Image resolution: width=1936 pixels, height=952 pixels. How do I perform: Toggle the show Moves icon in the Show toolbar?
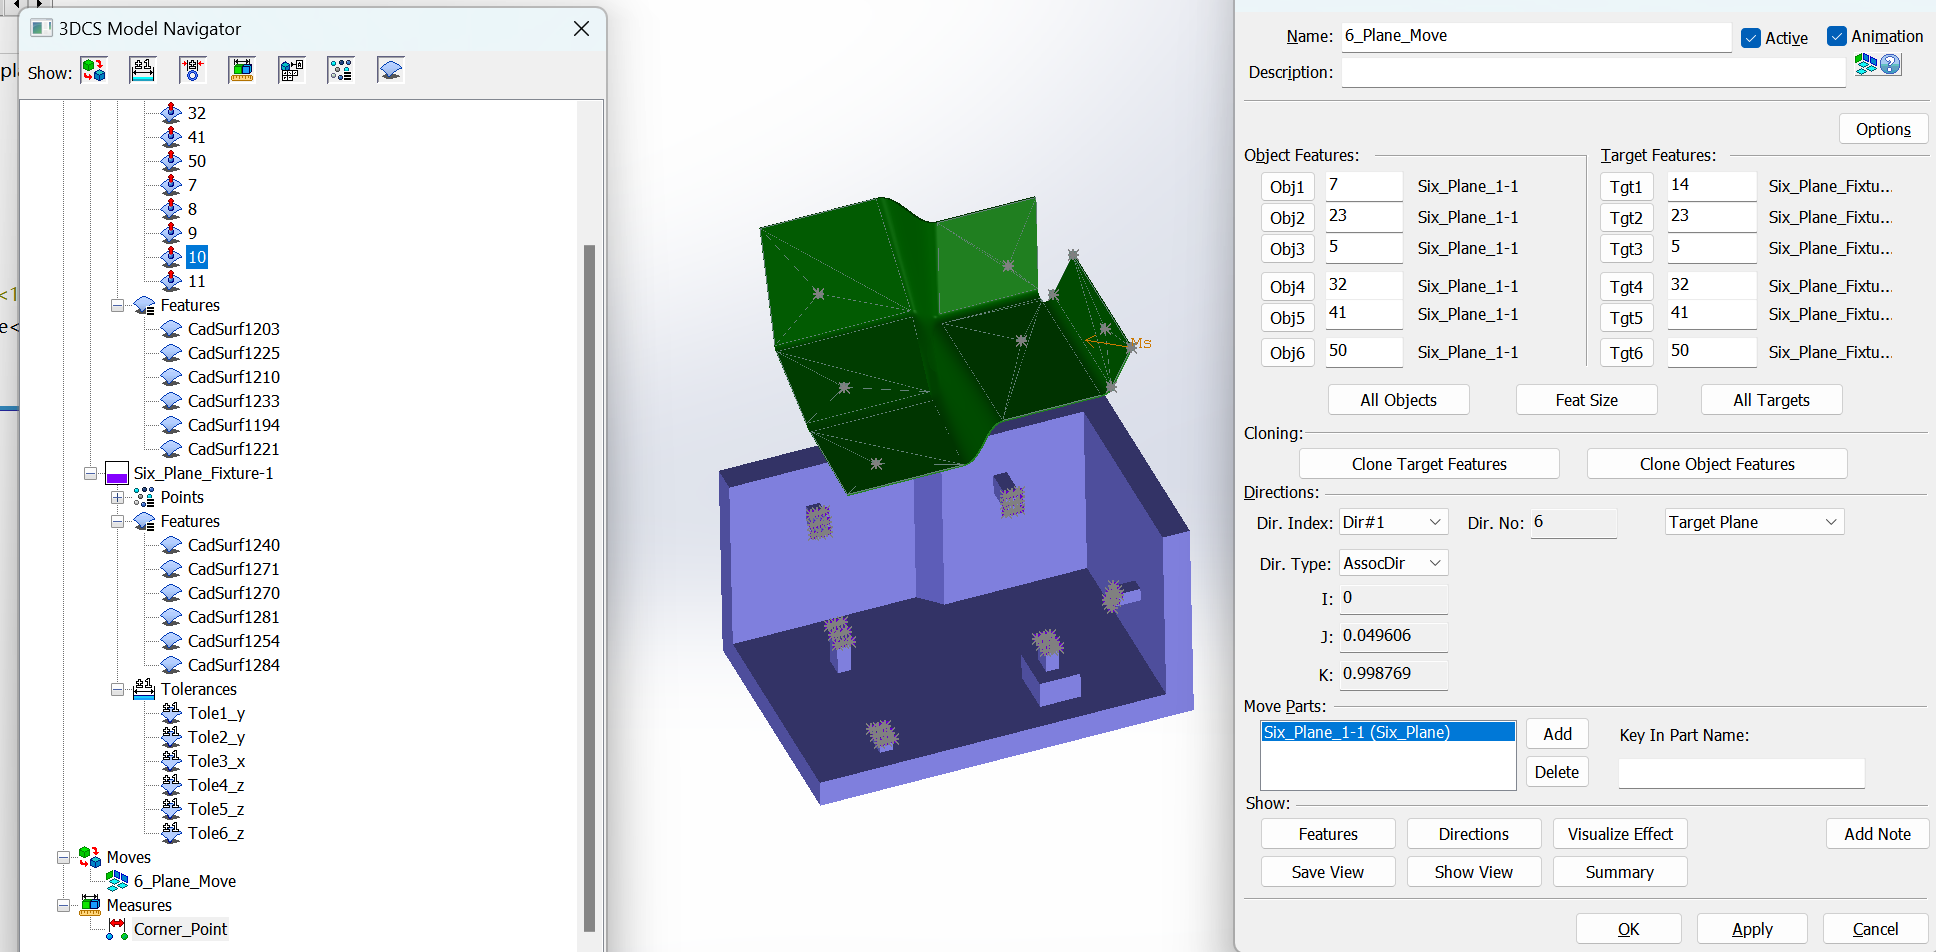click(94, 69)
